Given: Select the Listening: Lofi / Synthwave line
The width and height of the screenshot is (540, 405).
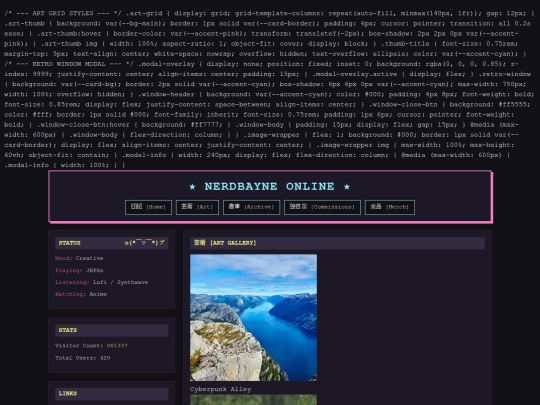Looking at the screenshot, I should point(102,282).
